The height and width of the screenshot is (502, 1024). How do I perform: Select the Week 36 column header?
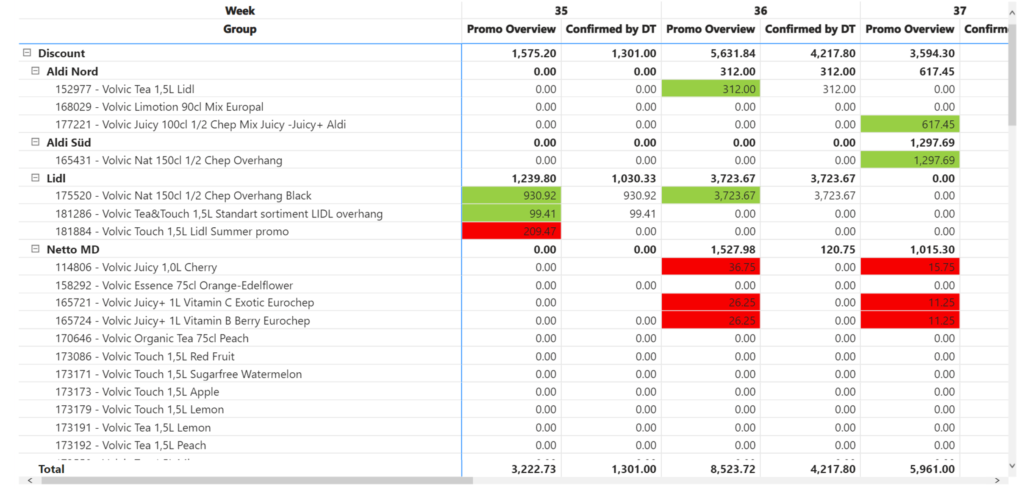(x=760, y=10)
